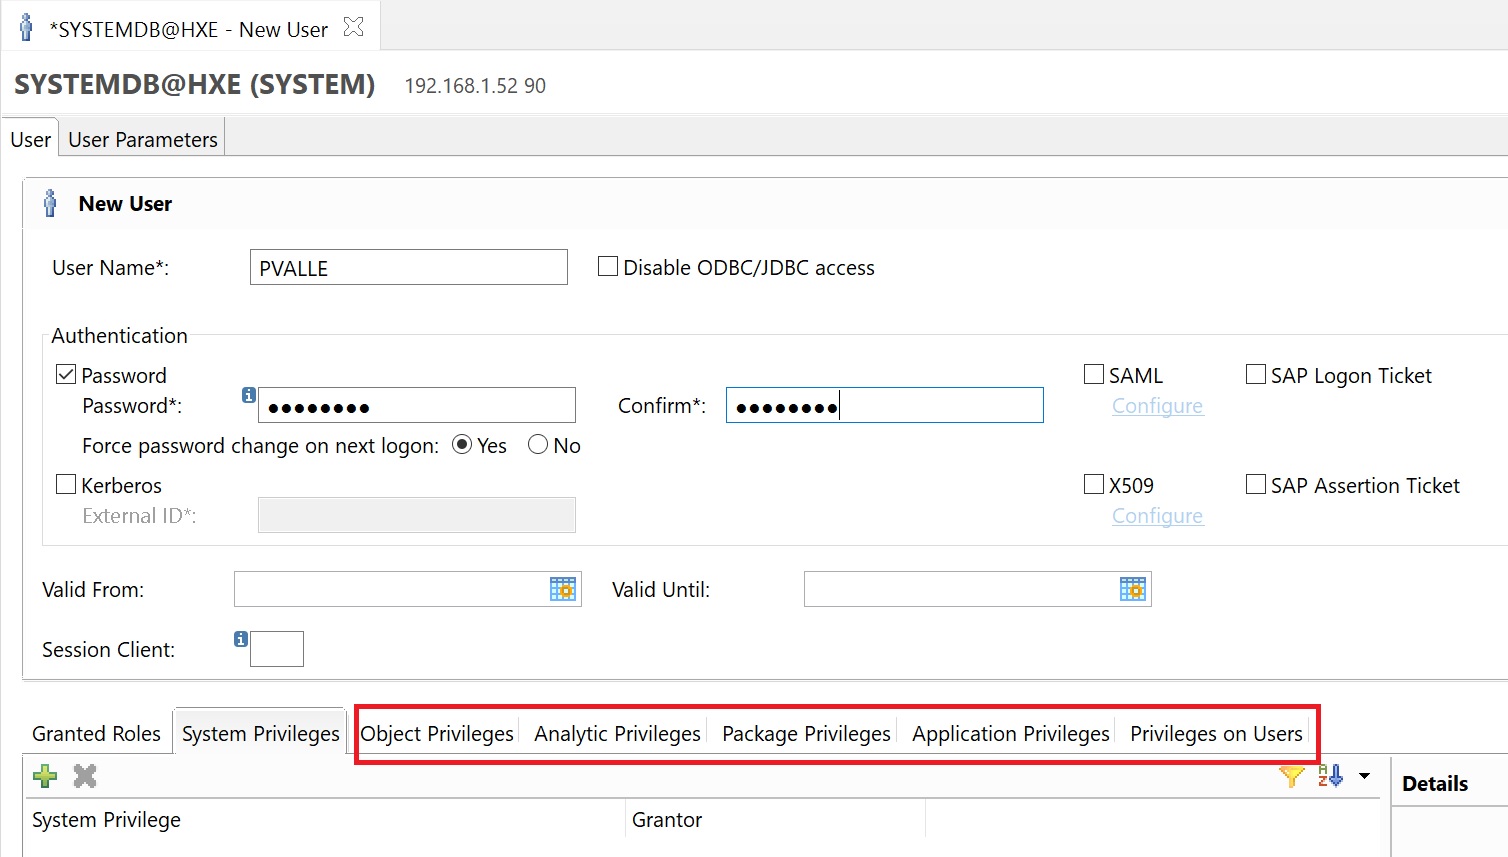Open the Valid Until calendar picker

1132,589
